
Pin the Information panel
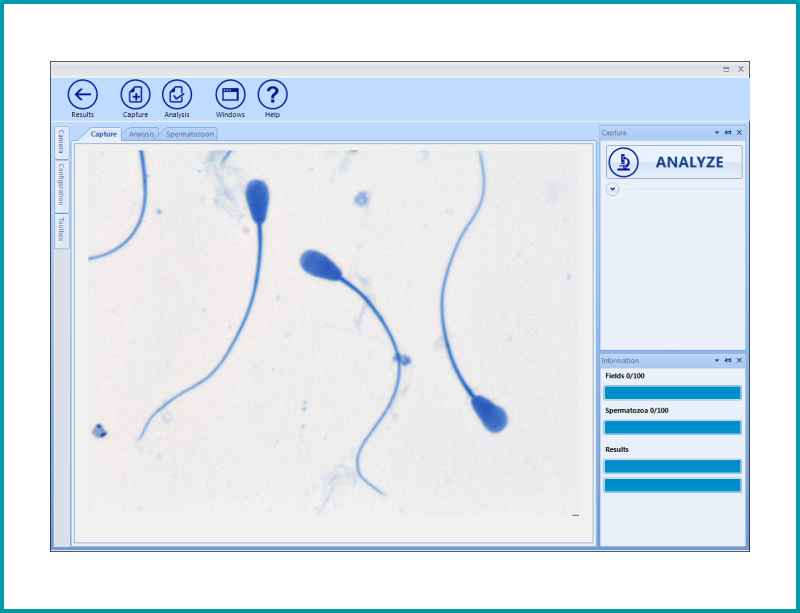coord(728,360)
